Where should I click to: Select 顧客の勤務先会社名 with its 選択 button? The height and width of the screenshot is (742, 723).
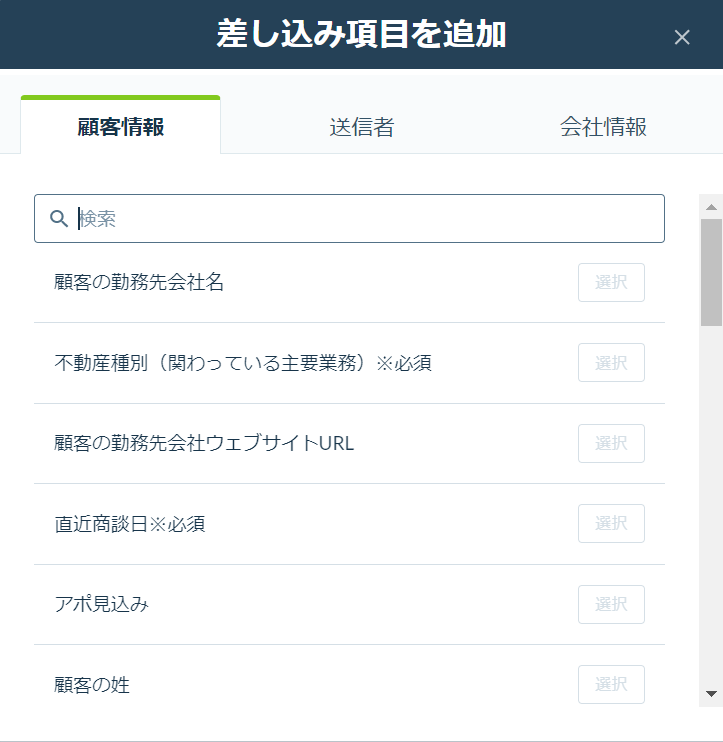[x=611, y=283]
